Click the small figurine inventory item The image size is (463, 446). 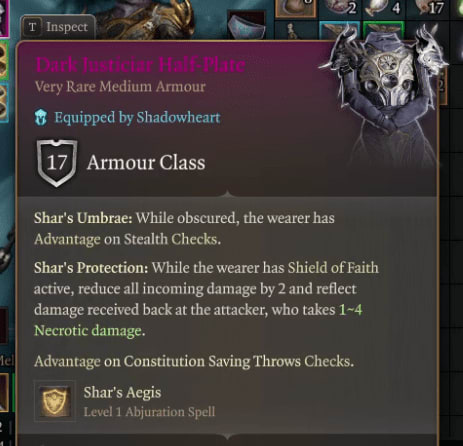pyautogui.click(x=293, y=31)
